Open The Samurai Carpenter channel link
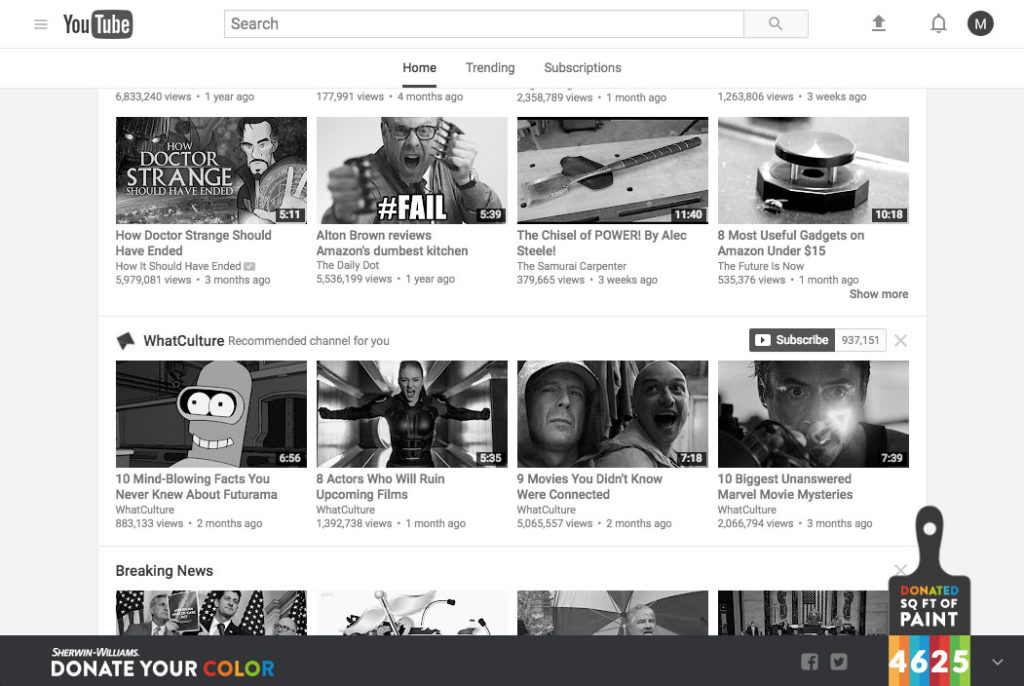This screenshot has height=686, width=1024. coord(571,266)
